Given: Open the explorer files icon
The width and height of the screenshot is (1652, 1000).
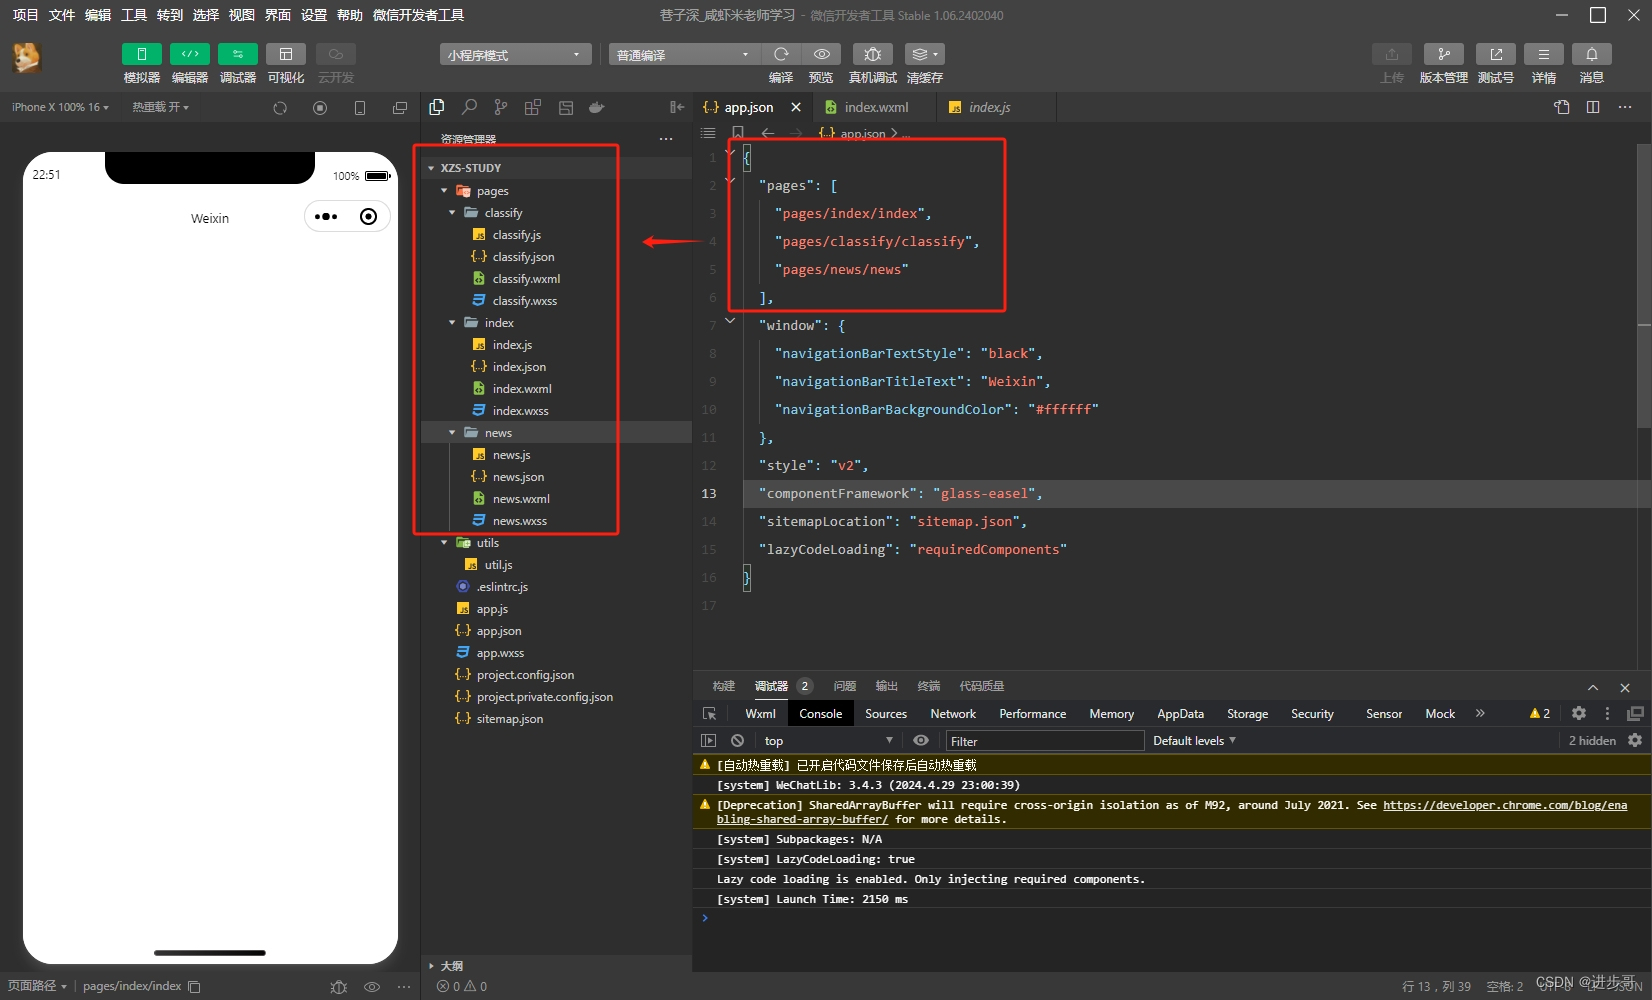Looking at the screenshot, I should pyautogui.click(x=437, y=107).
